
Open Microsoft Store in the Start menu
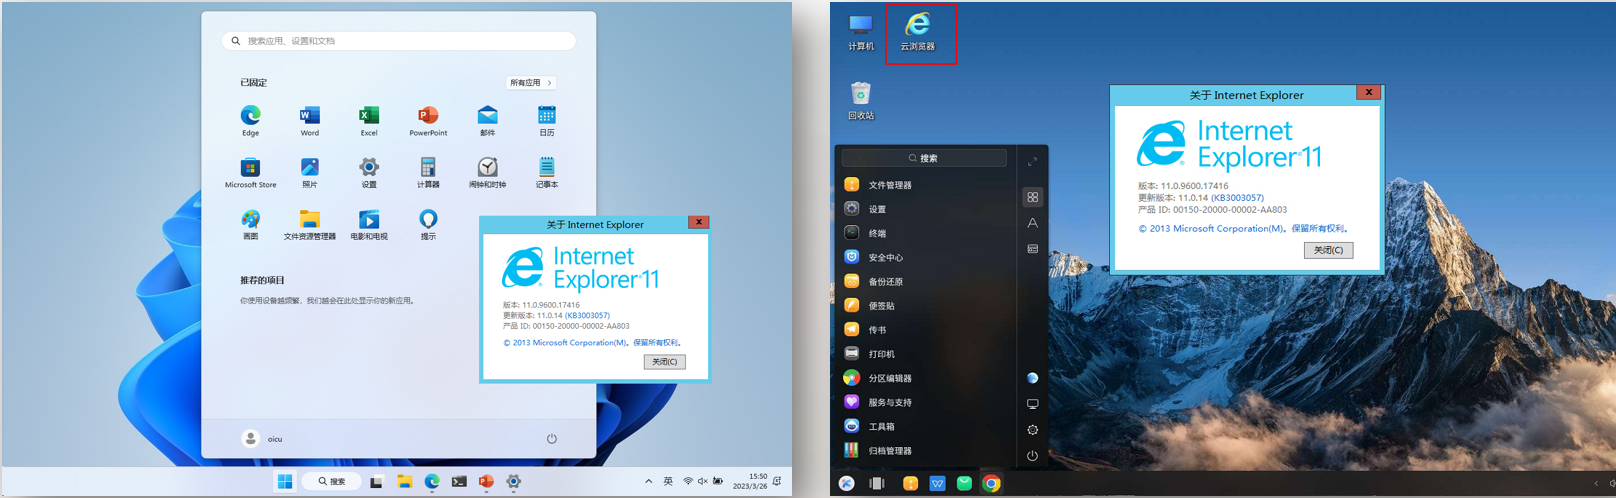pyautogui.click(x=250, y=169)
